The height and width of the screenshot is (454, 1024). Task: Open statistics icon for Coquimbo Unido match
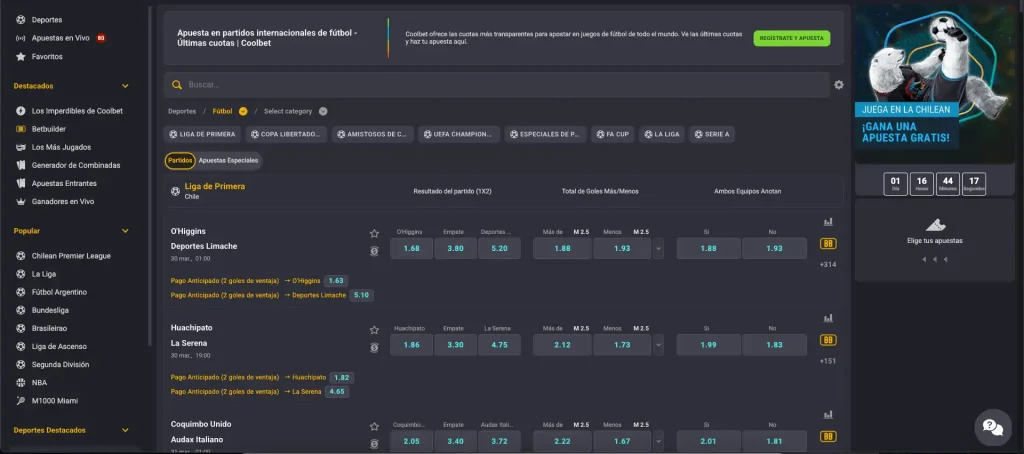(828, 415)
